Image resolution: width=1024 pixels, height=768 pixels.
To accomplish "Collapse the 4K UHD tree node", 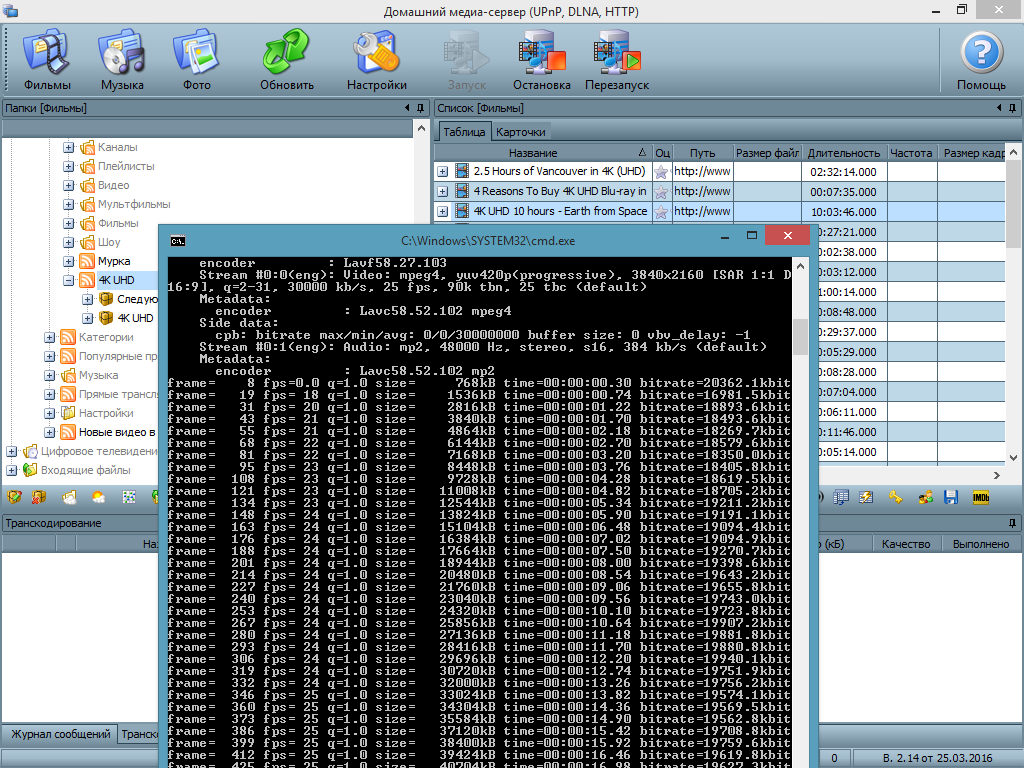I will [69, 281].
